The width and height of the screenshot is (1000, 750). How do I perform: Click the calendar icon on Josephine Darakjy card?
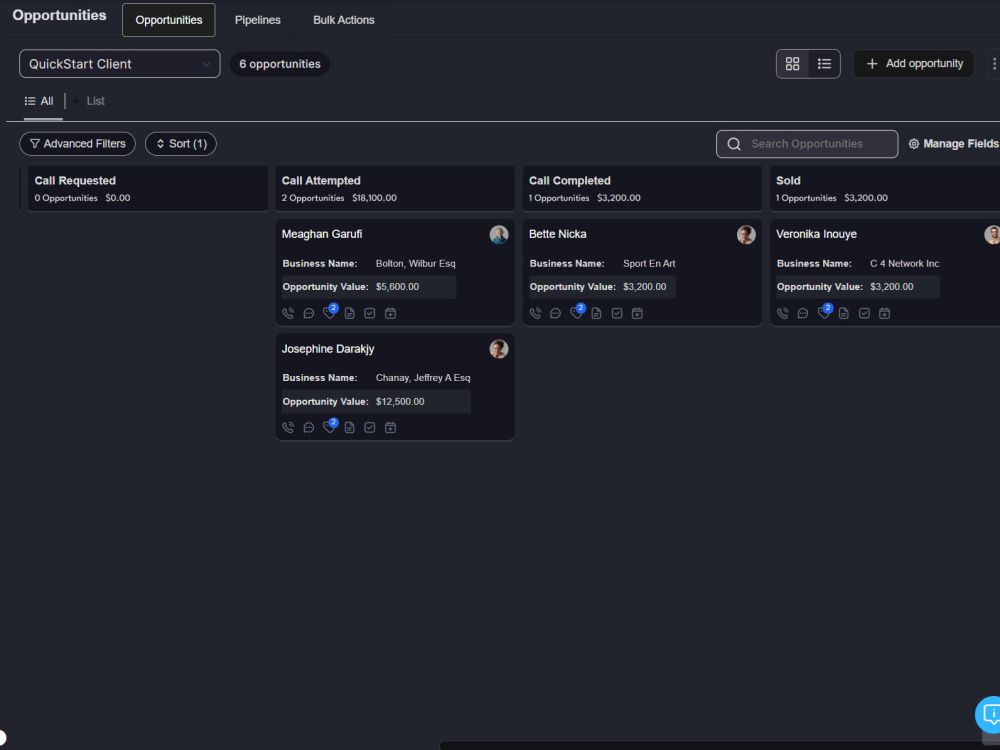390,427
